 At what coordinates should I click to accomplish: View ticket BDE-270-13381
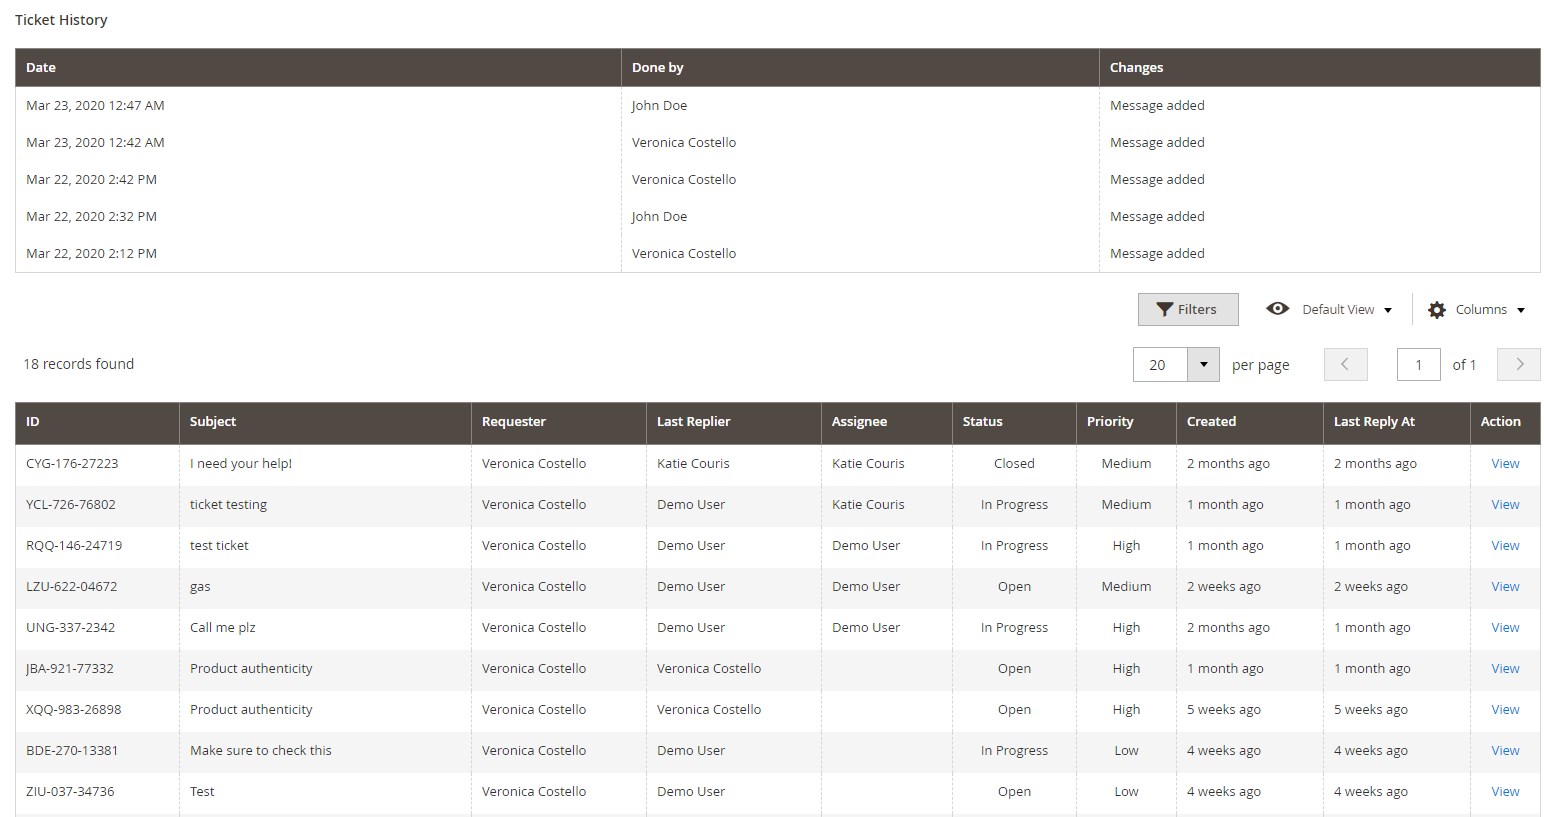[1505, 751]
